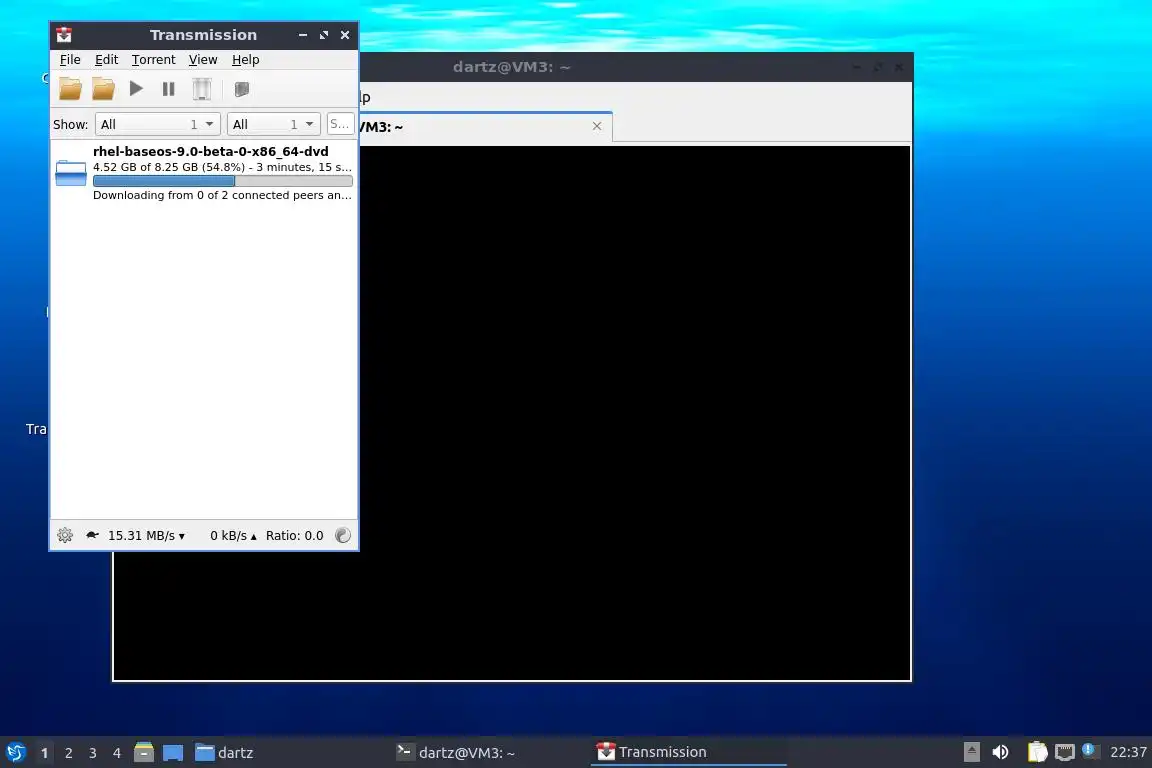Screen dimensions: 1152x768
Task: Click the blue folder icon of the rhel torrent
Action: (71, 173)
